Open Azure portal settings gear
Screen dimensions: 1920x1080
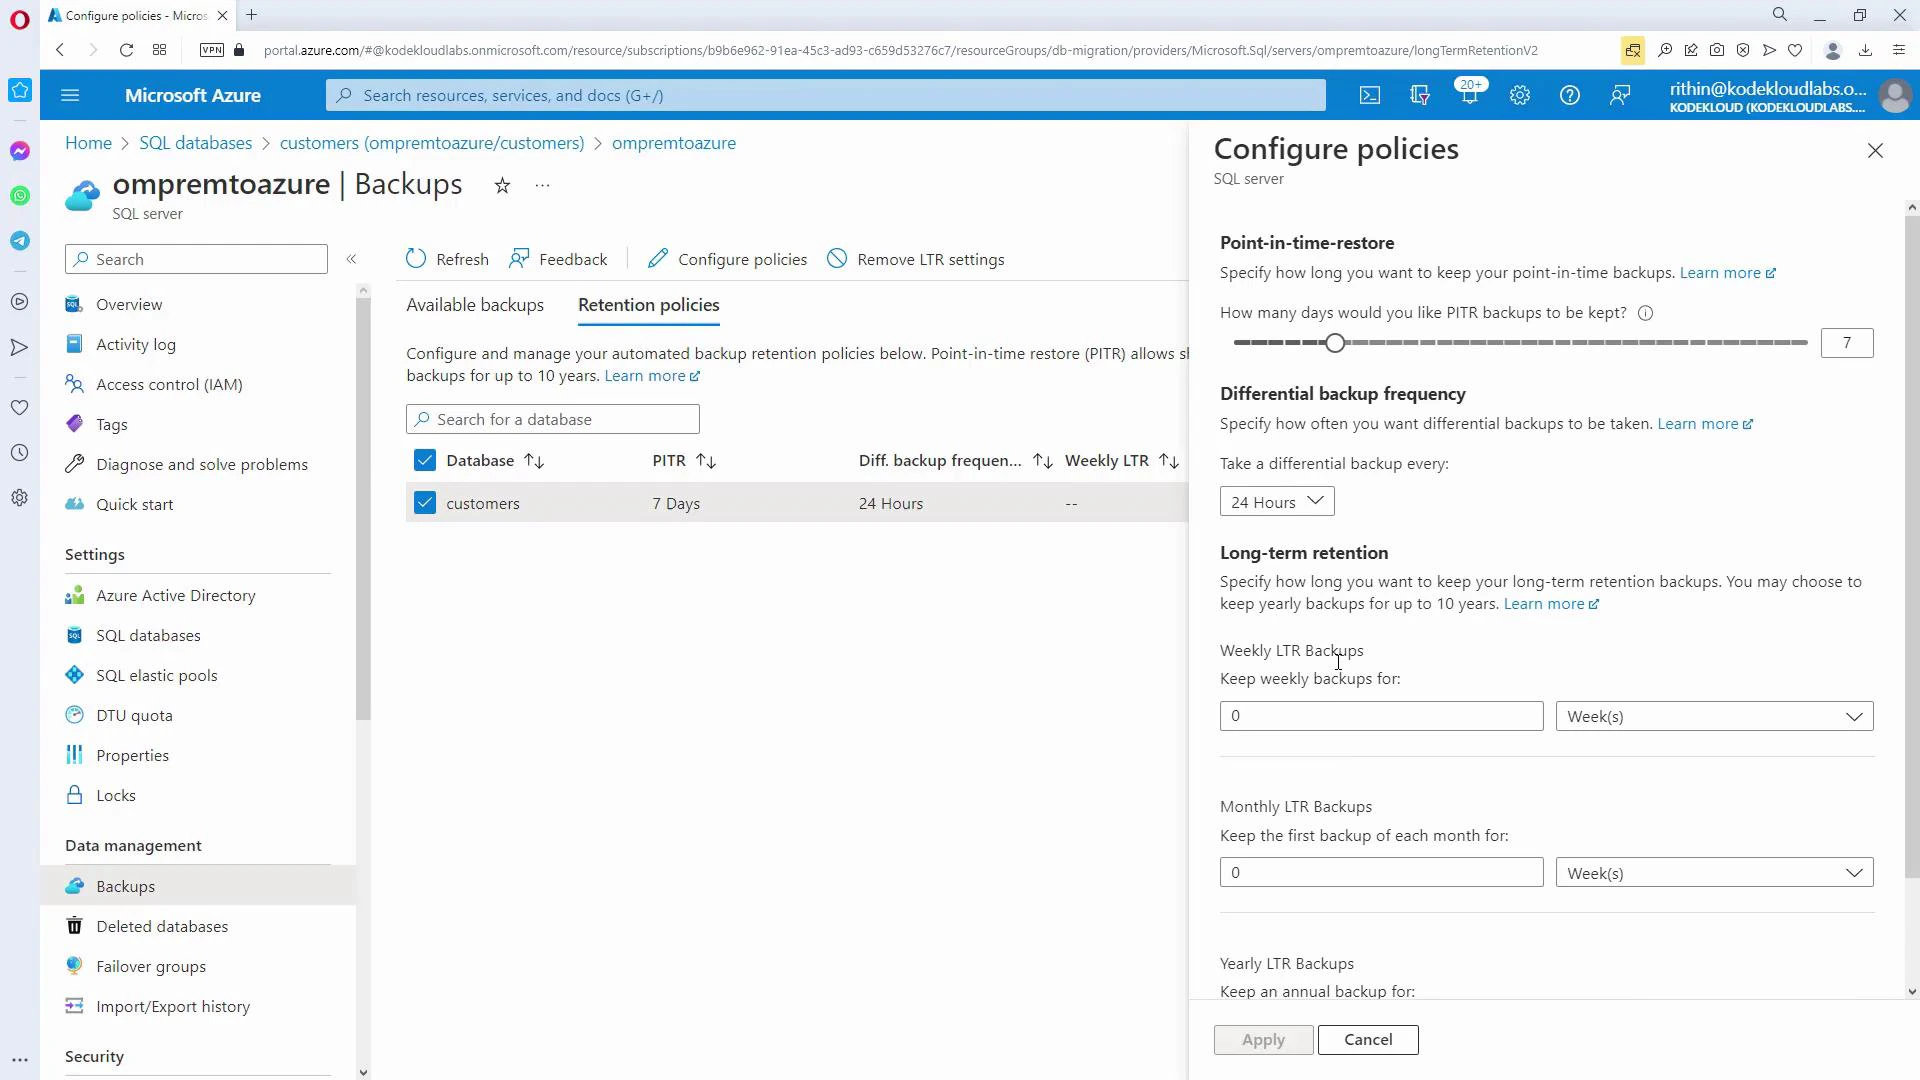(1519, 95)
